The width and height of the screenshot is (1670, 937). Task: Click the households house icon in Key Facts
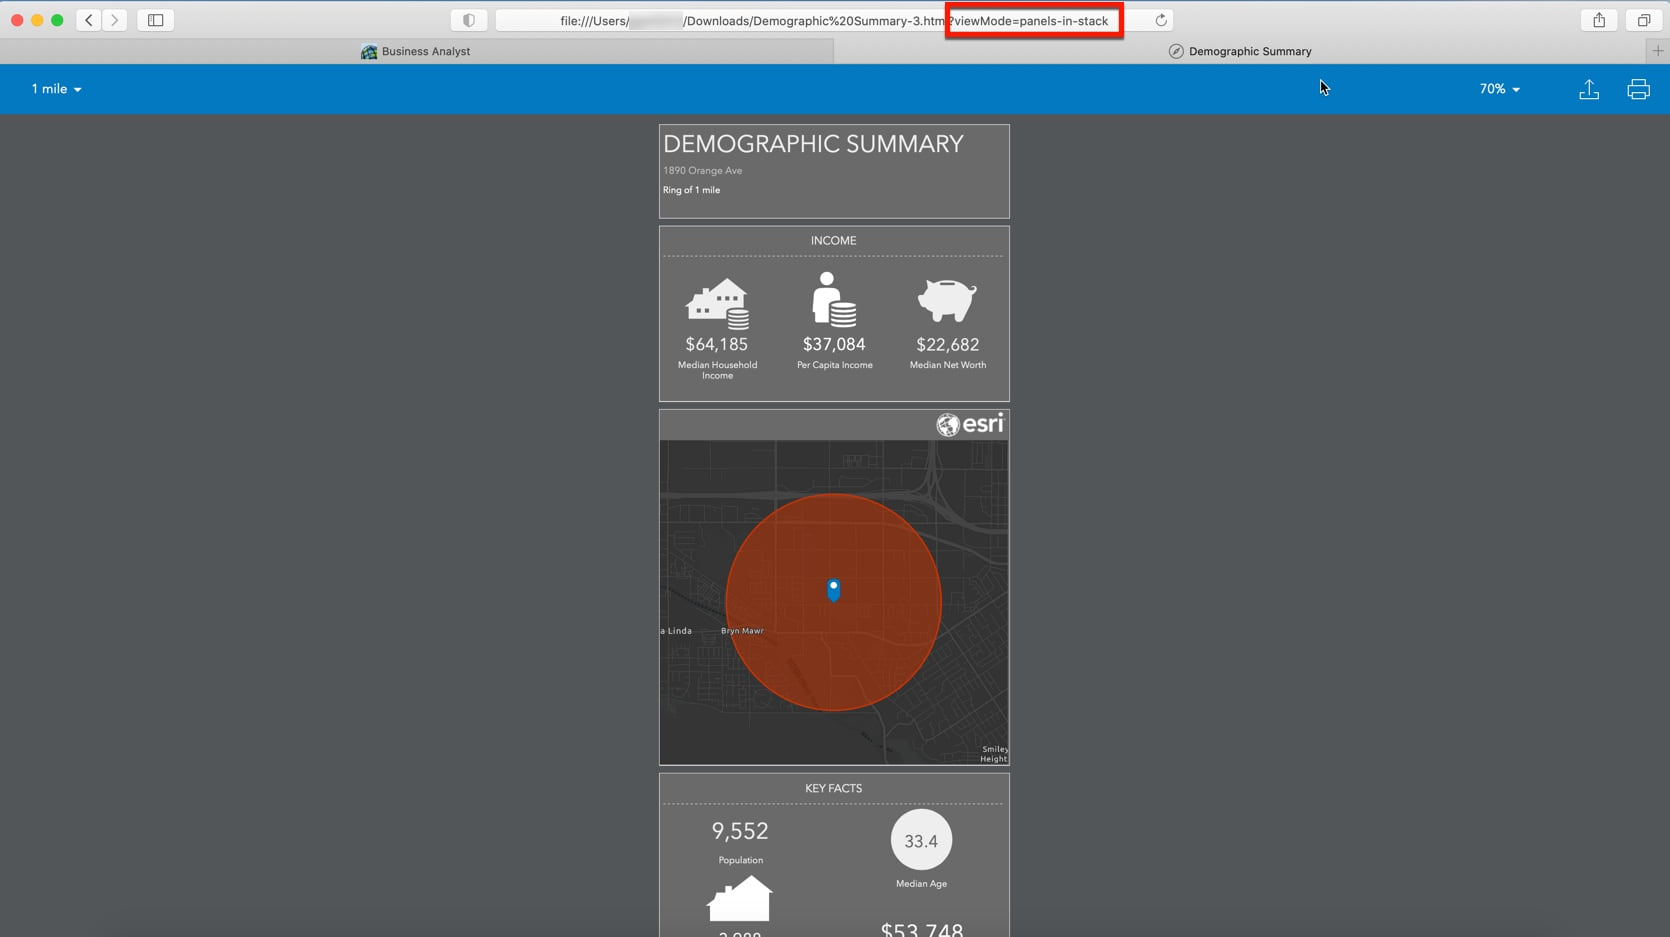coord(740,898)
